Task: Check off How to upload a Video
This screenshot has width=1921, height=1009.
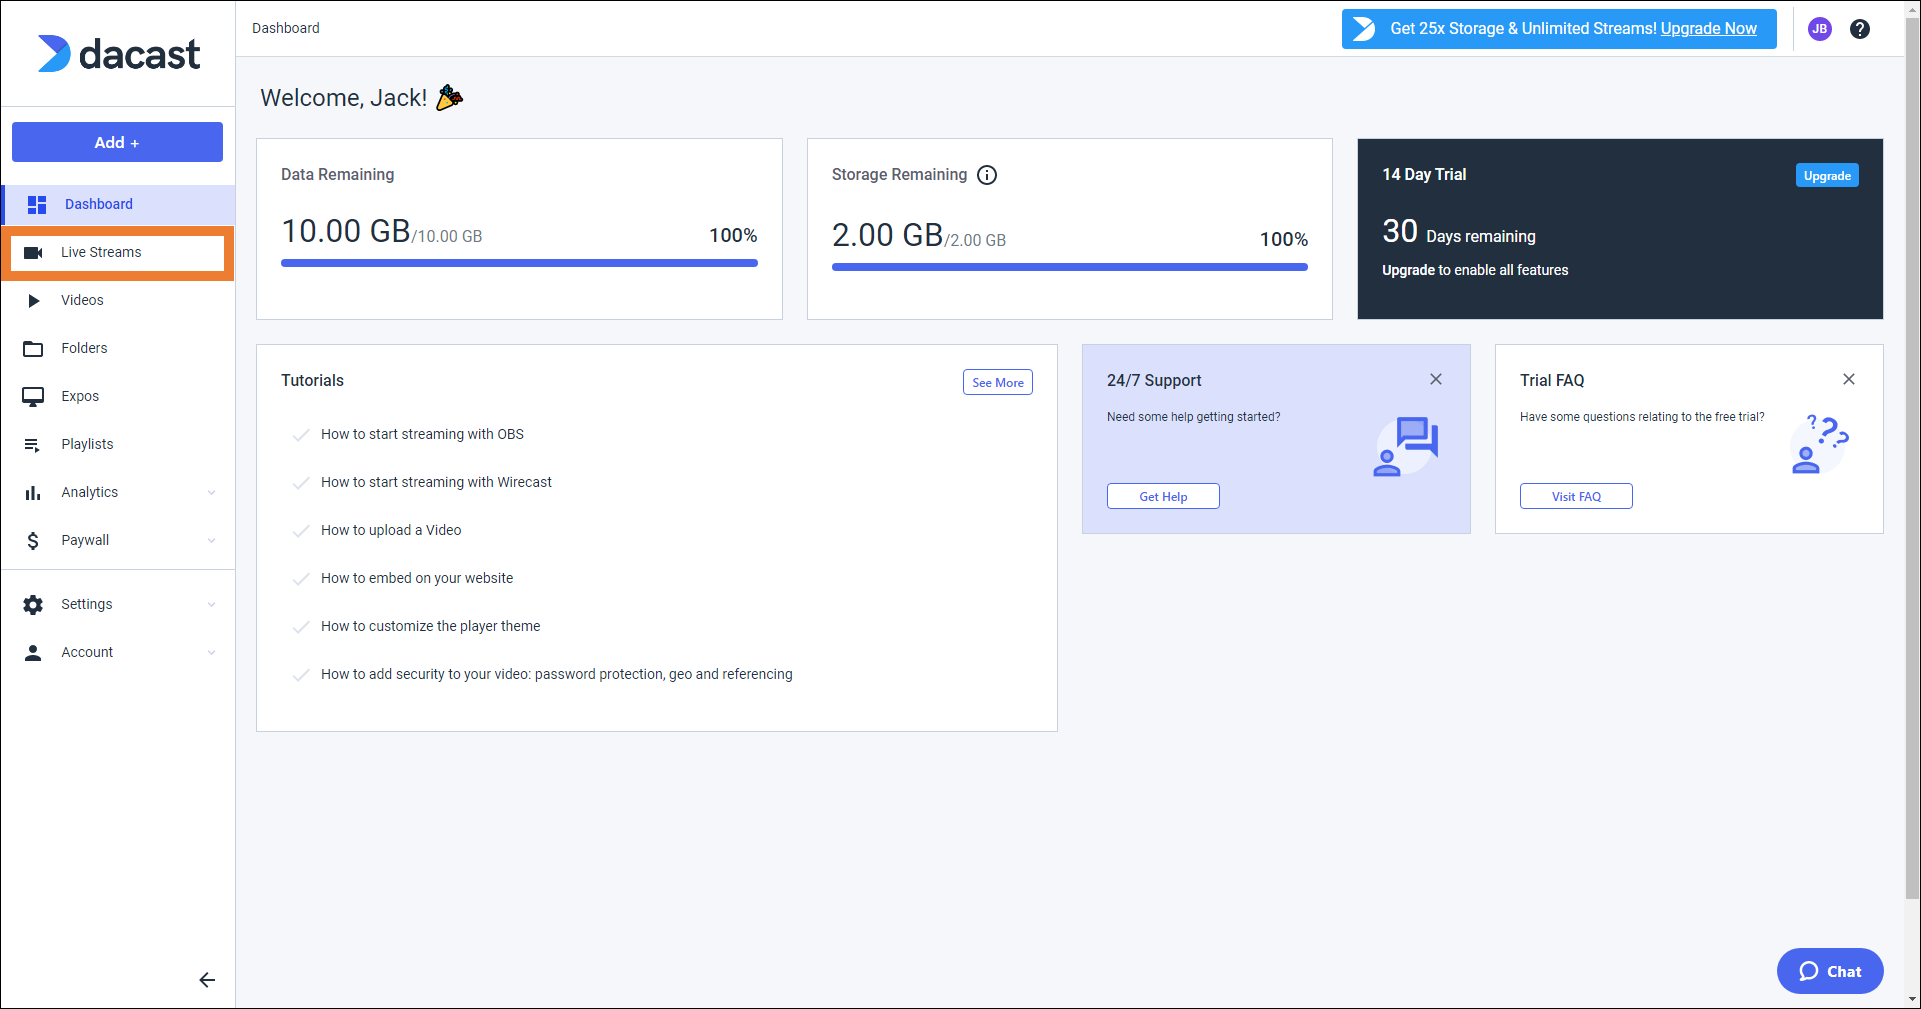Action: 300,531
